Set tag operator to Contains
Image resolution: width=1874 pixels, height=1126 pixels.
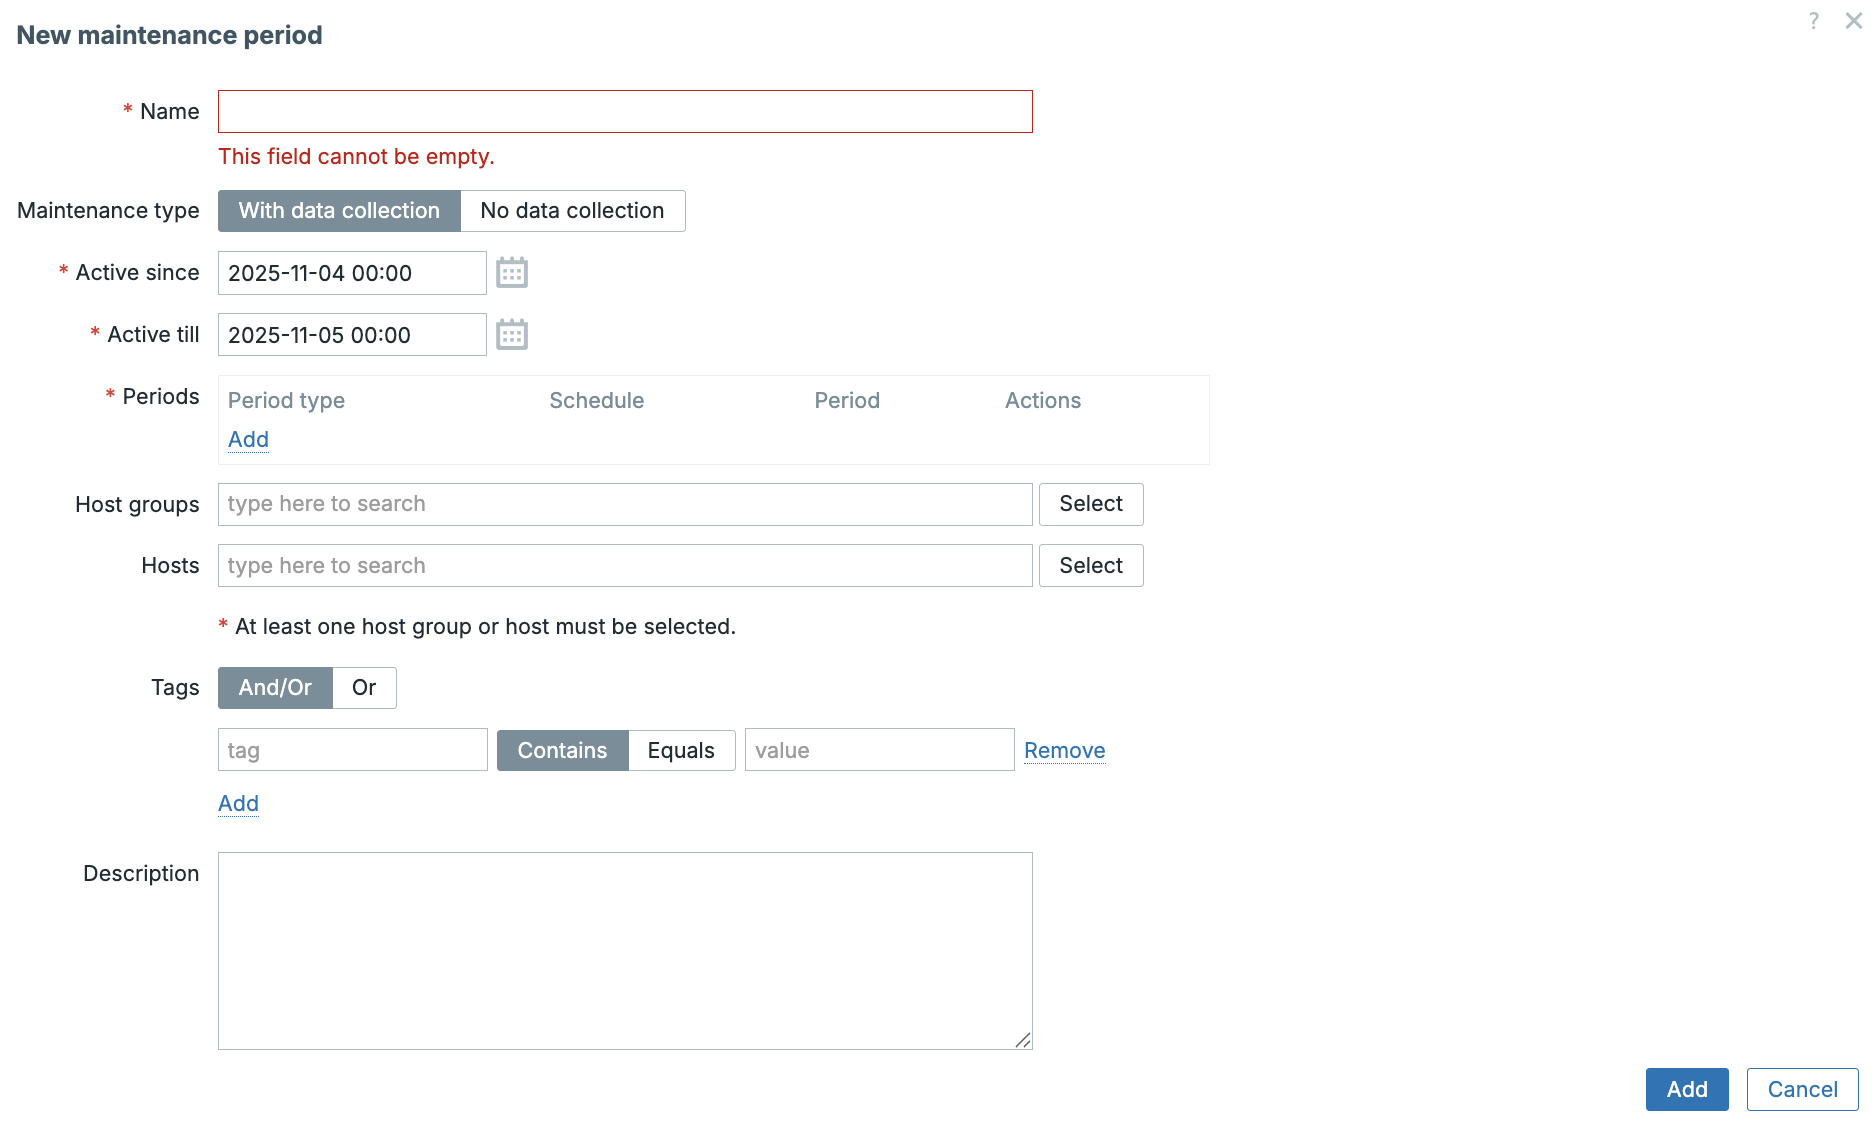(562, 750)
